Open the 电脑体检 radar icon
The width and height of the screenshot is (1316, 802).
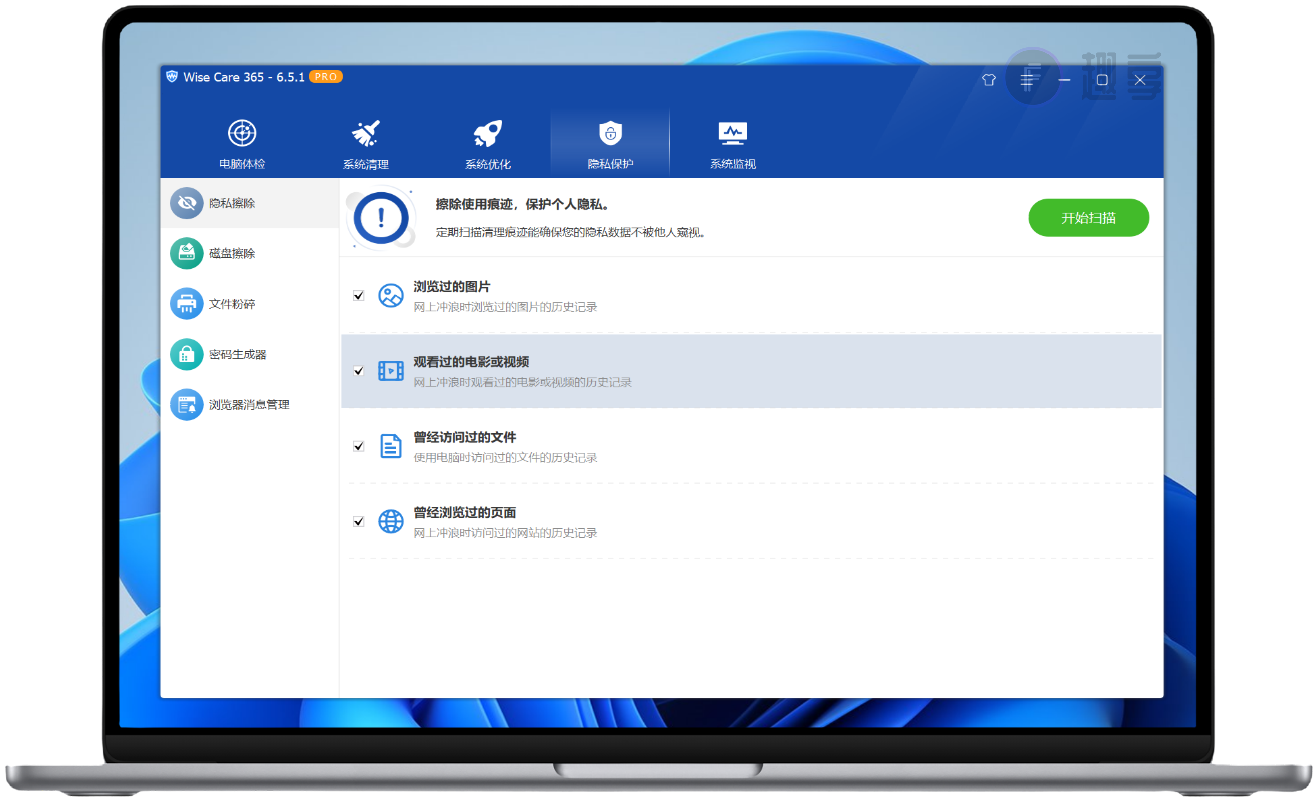242,133
